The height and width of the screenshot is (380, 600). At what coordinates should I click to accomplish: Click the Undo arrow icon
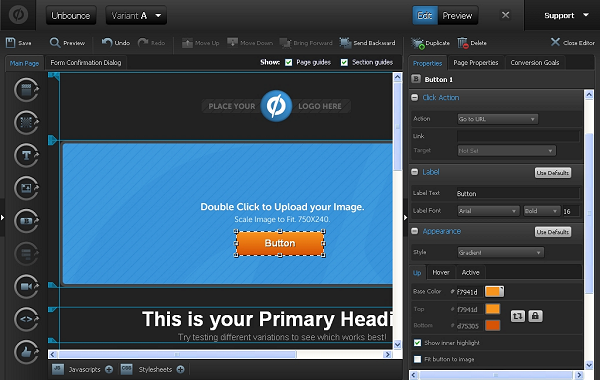[107, 42]
